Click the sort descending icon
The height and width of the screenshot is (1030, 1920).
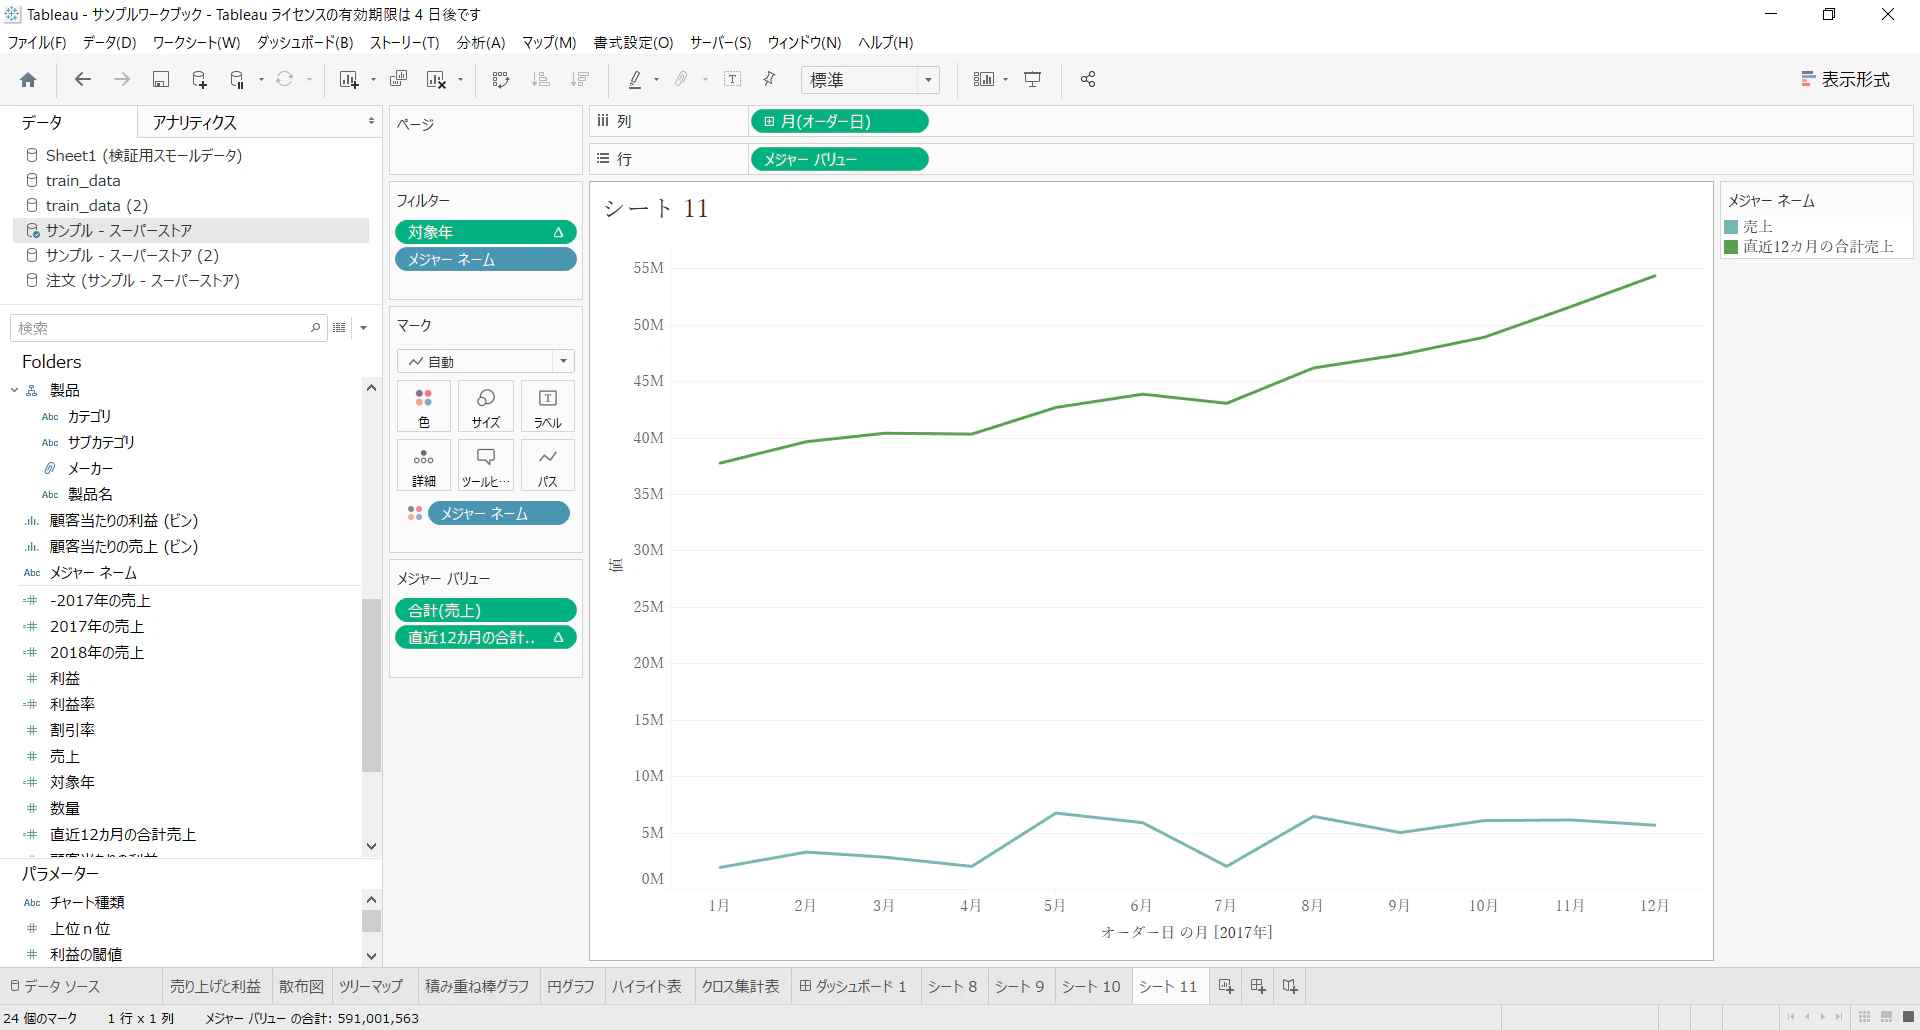point(580,80)
